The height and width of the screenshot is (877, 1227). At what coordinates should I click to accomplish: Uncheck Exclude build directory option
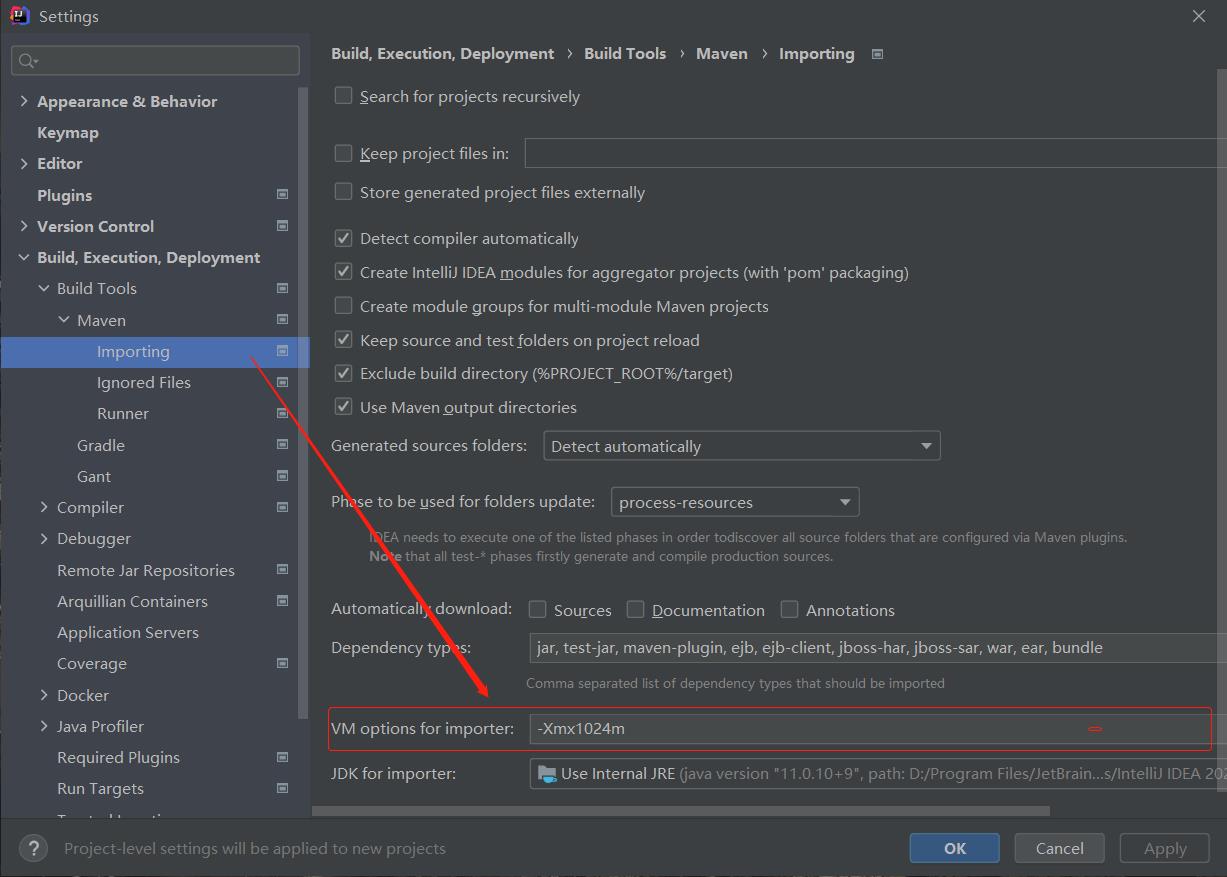pos(343,373)
